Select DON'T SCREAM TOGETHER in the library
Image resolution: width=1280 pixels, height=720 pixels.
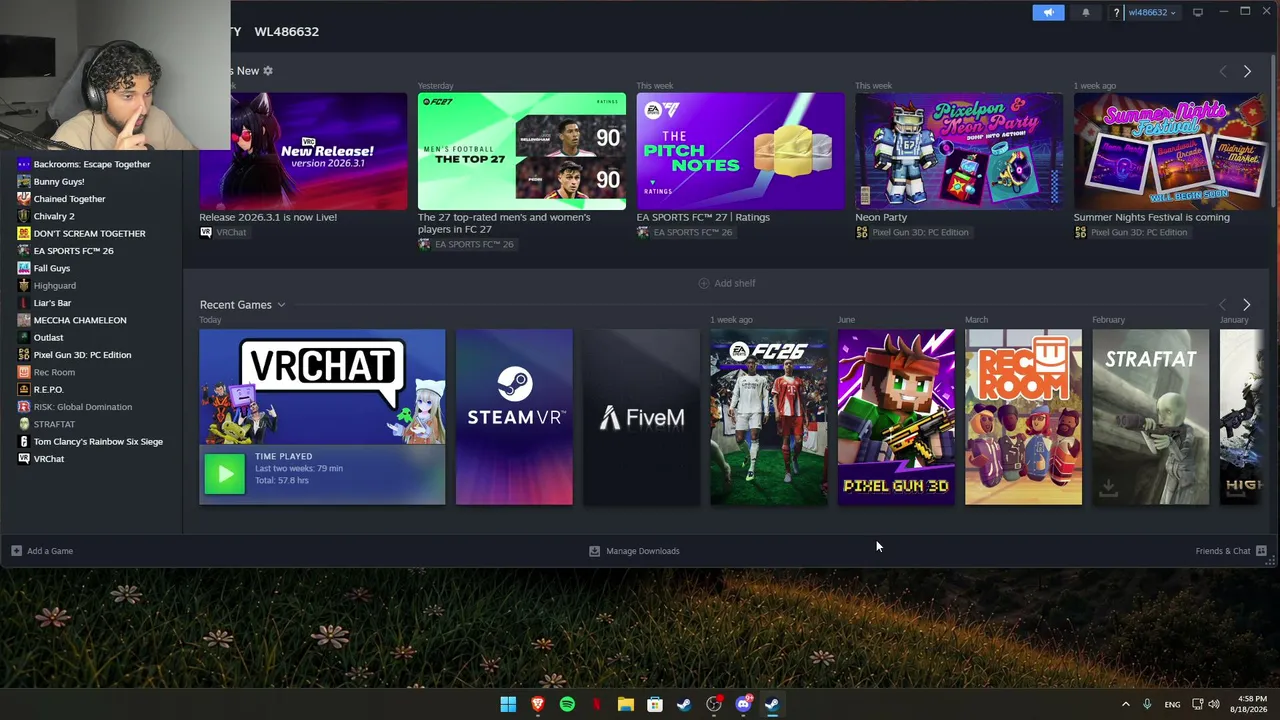(89, 233)
